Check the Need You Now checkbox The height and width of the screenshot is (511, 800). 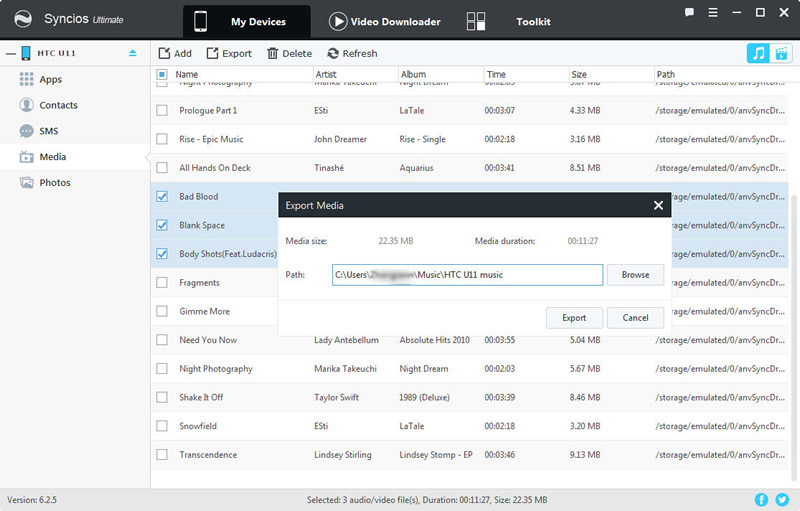coord(162,340)
